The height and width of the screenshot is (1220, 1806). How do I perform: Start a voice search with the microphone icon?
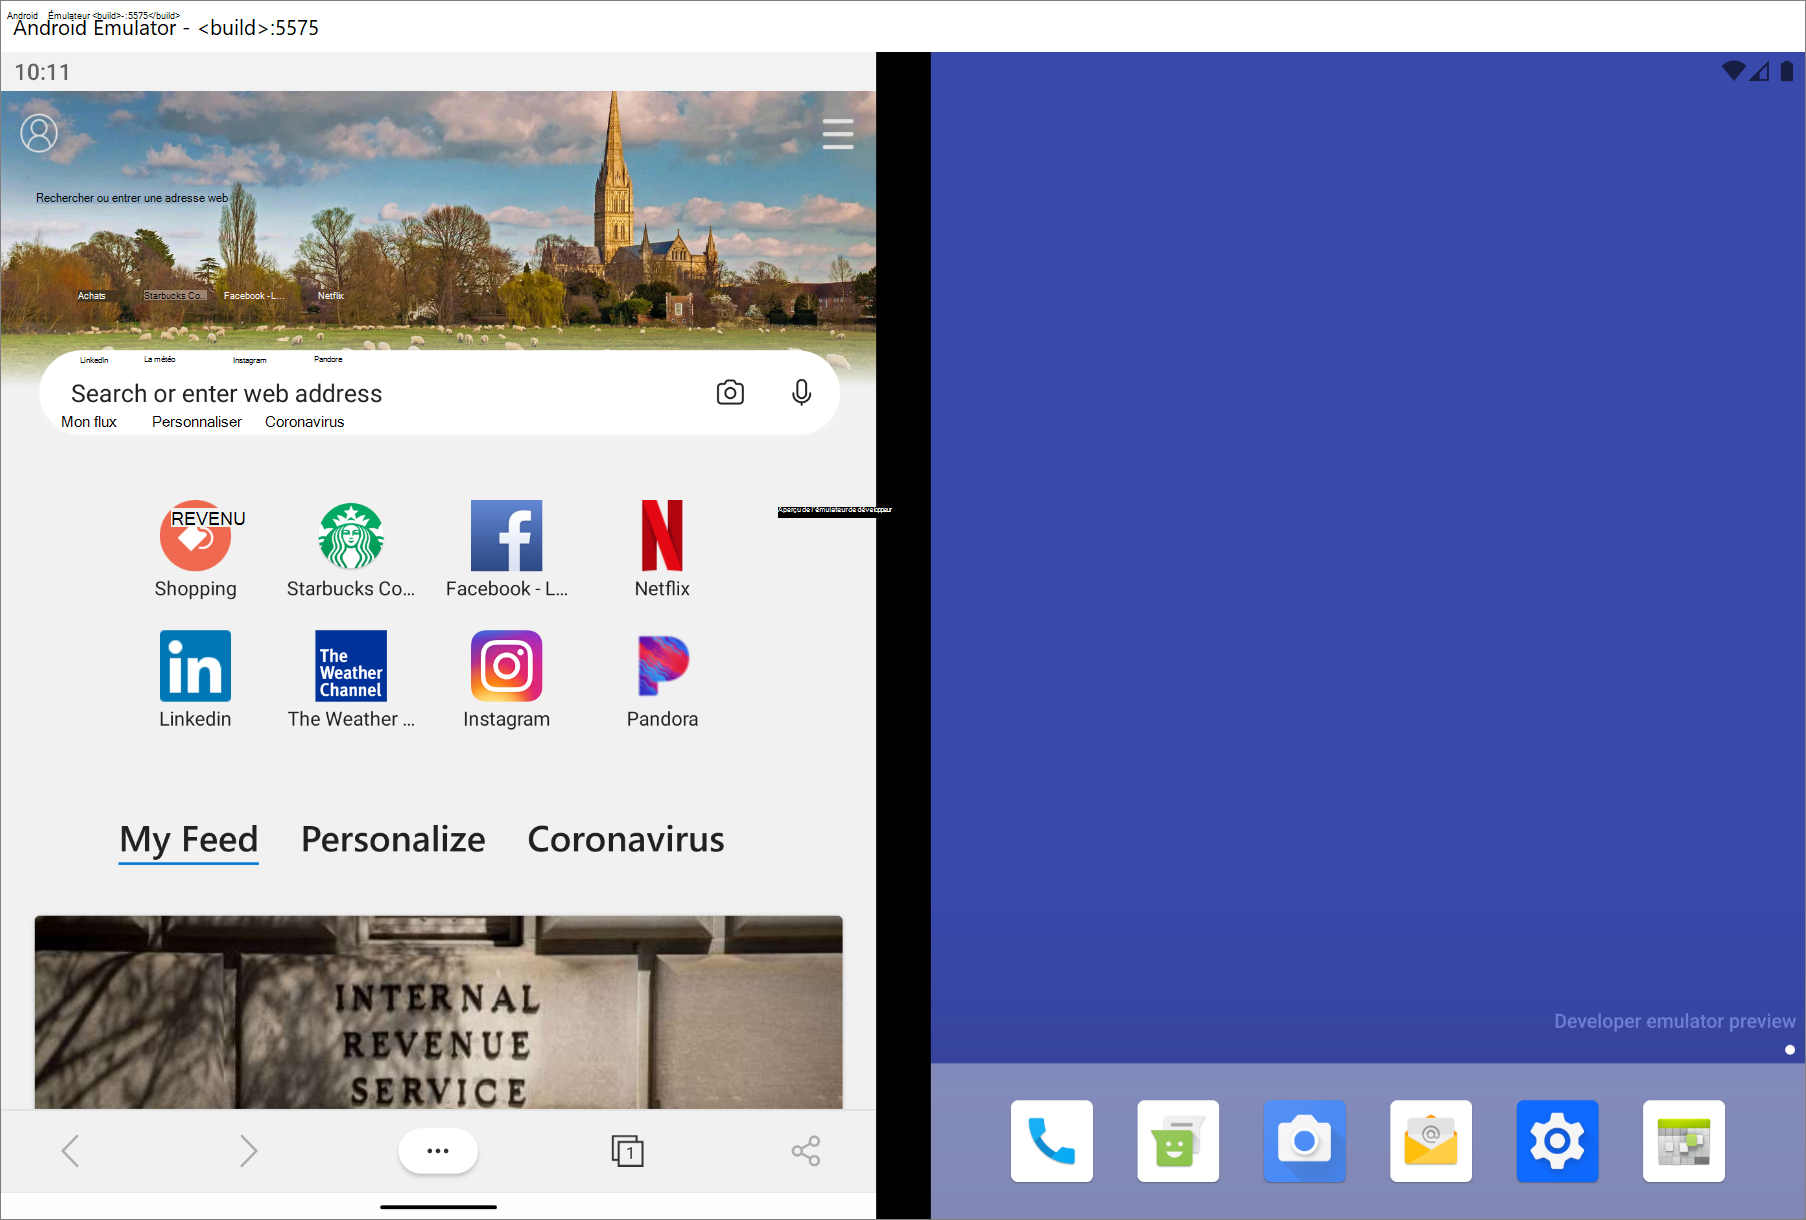tap(801, 392)
